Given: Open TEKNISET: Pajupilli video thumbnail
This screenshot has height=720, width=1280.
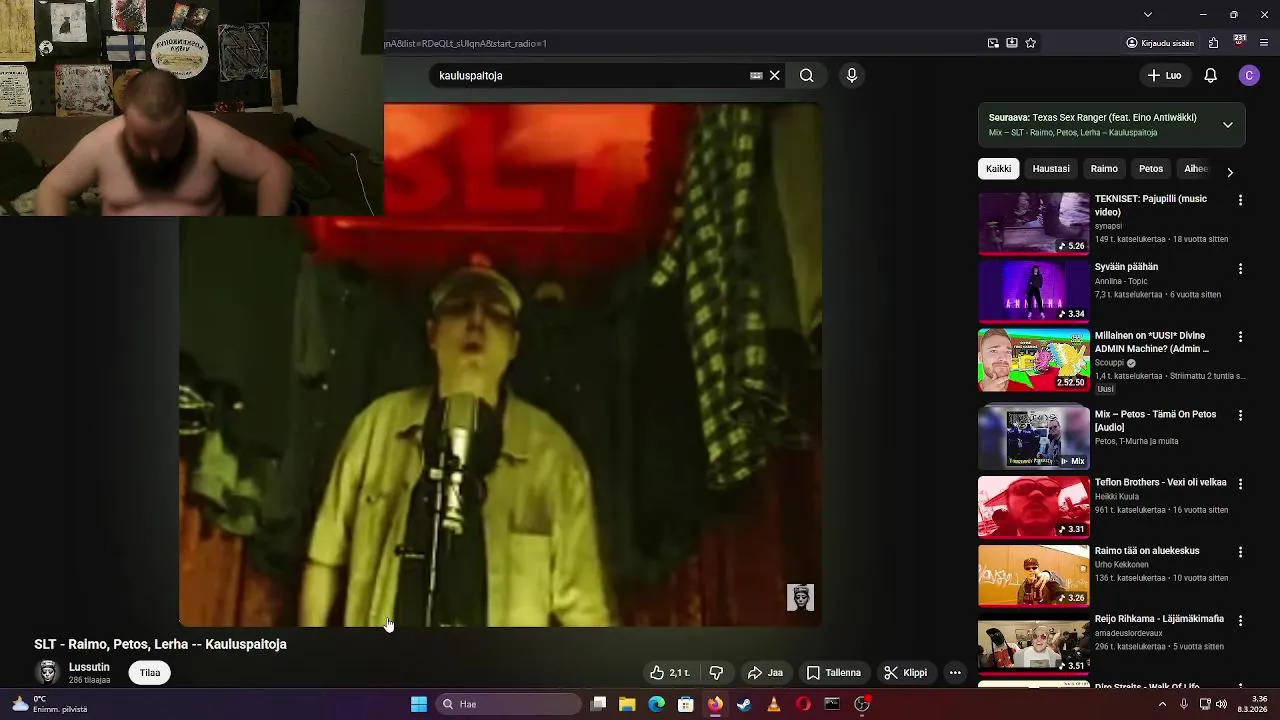Looking at the screenshot, I should click(1034, 224).
